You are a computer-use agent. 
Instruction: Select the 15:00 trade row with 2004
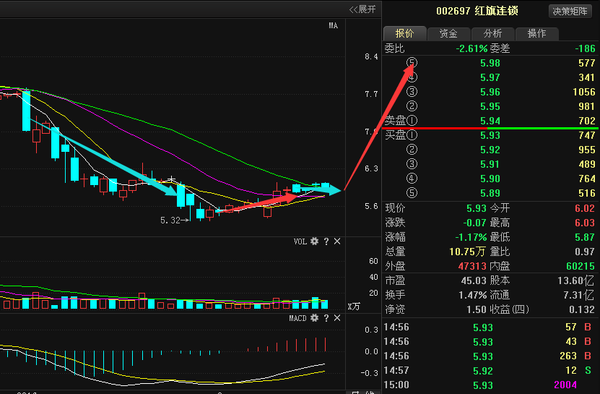tap(491, 384)
